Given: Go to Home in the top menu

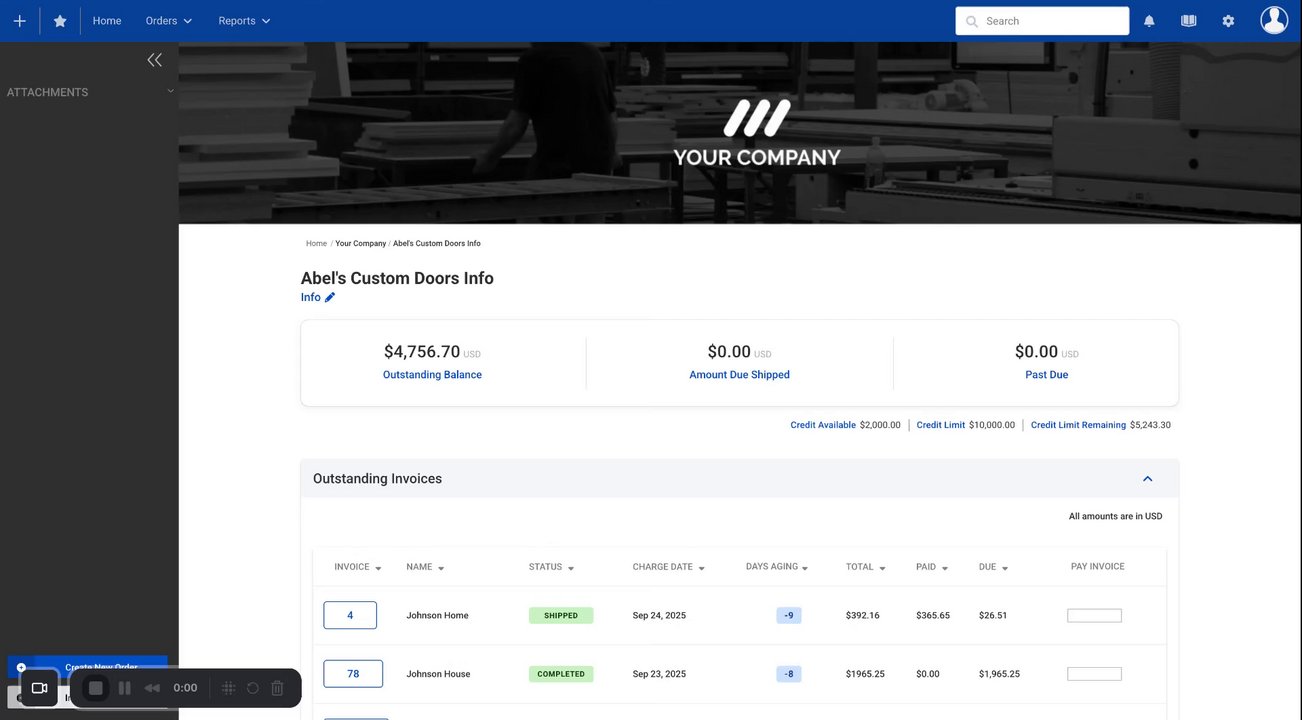Looking at the screenshot, I should click(x=107, y=21).
